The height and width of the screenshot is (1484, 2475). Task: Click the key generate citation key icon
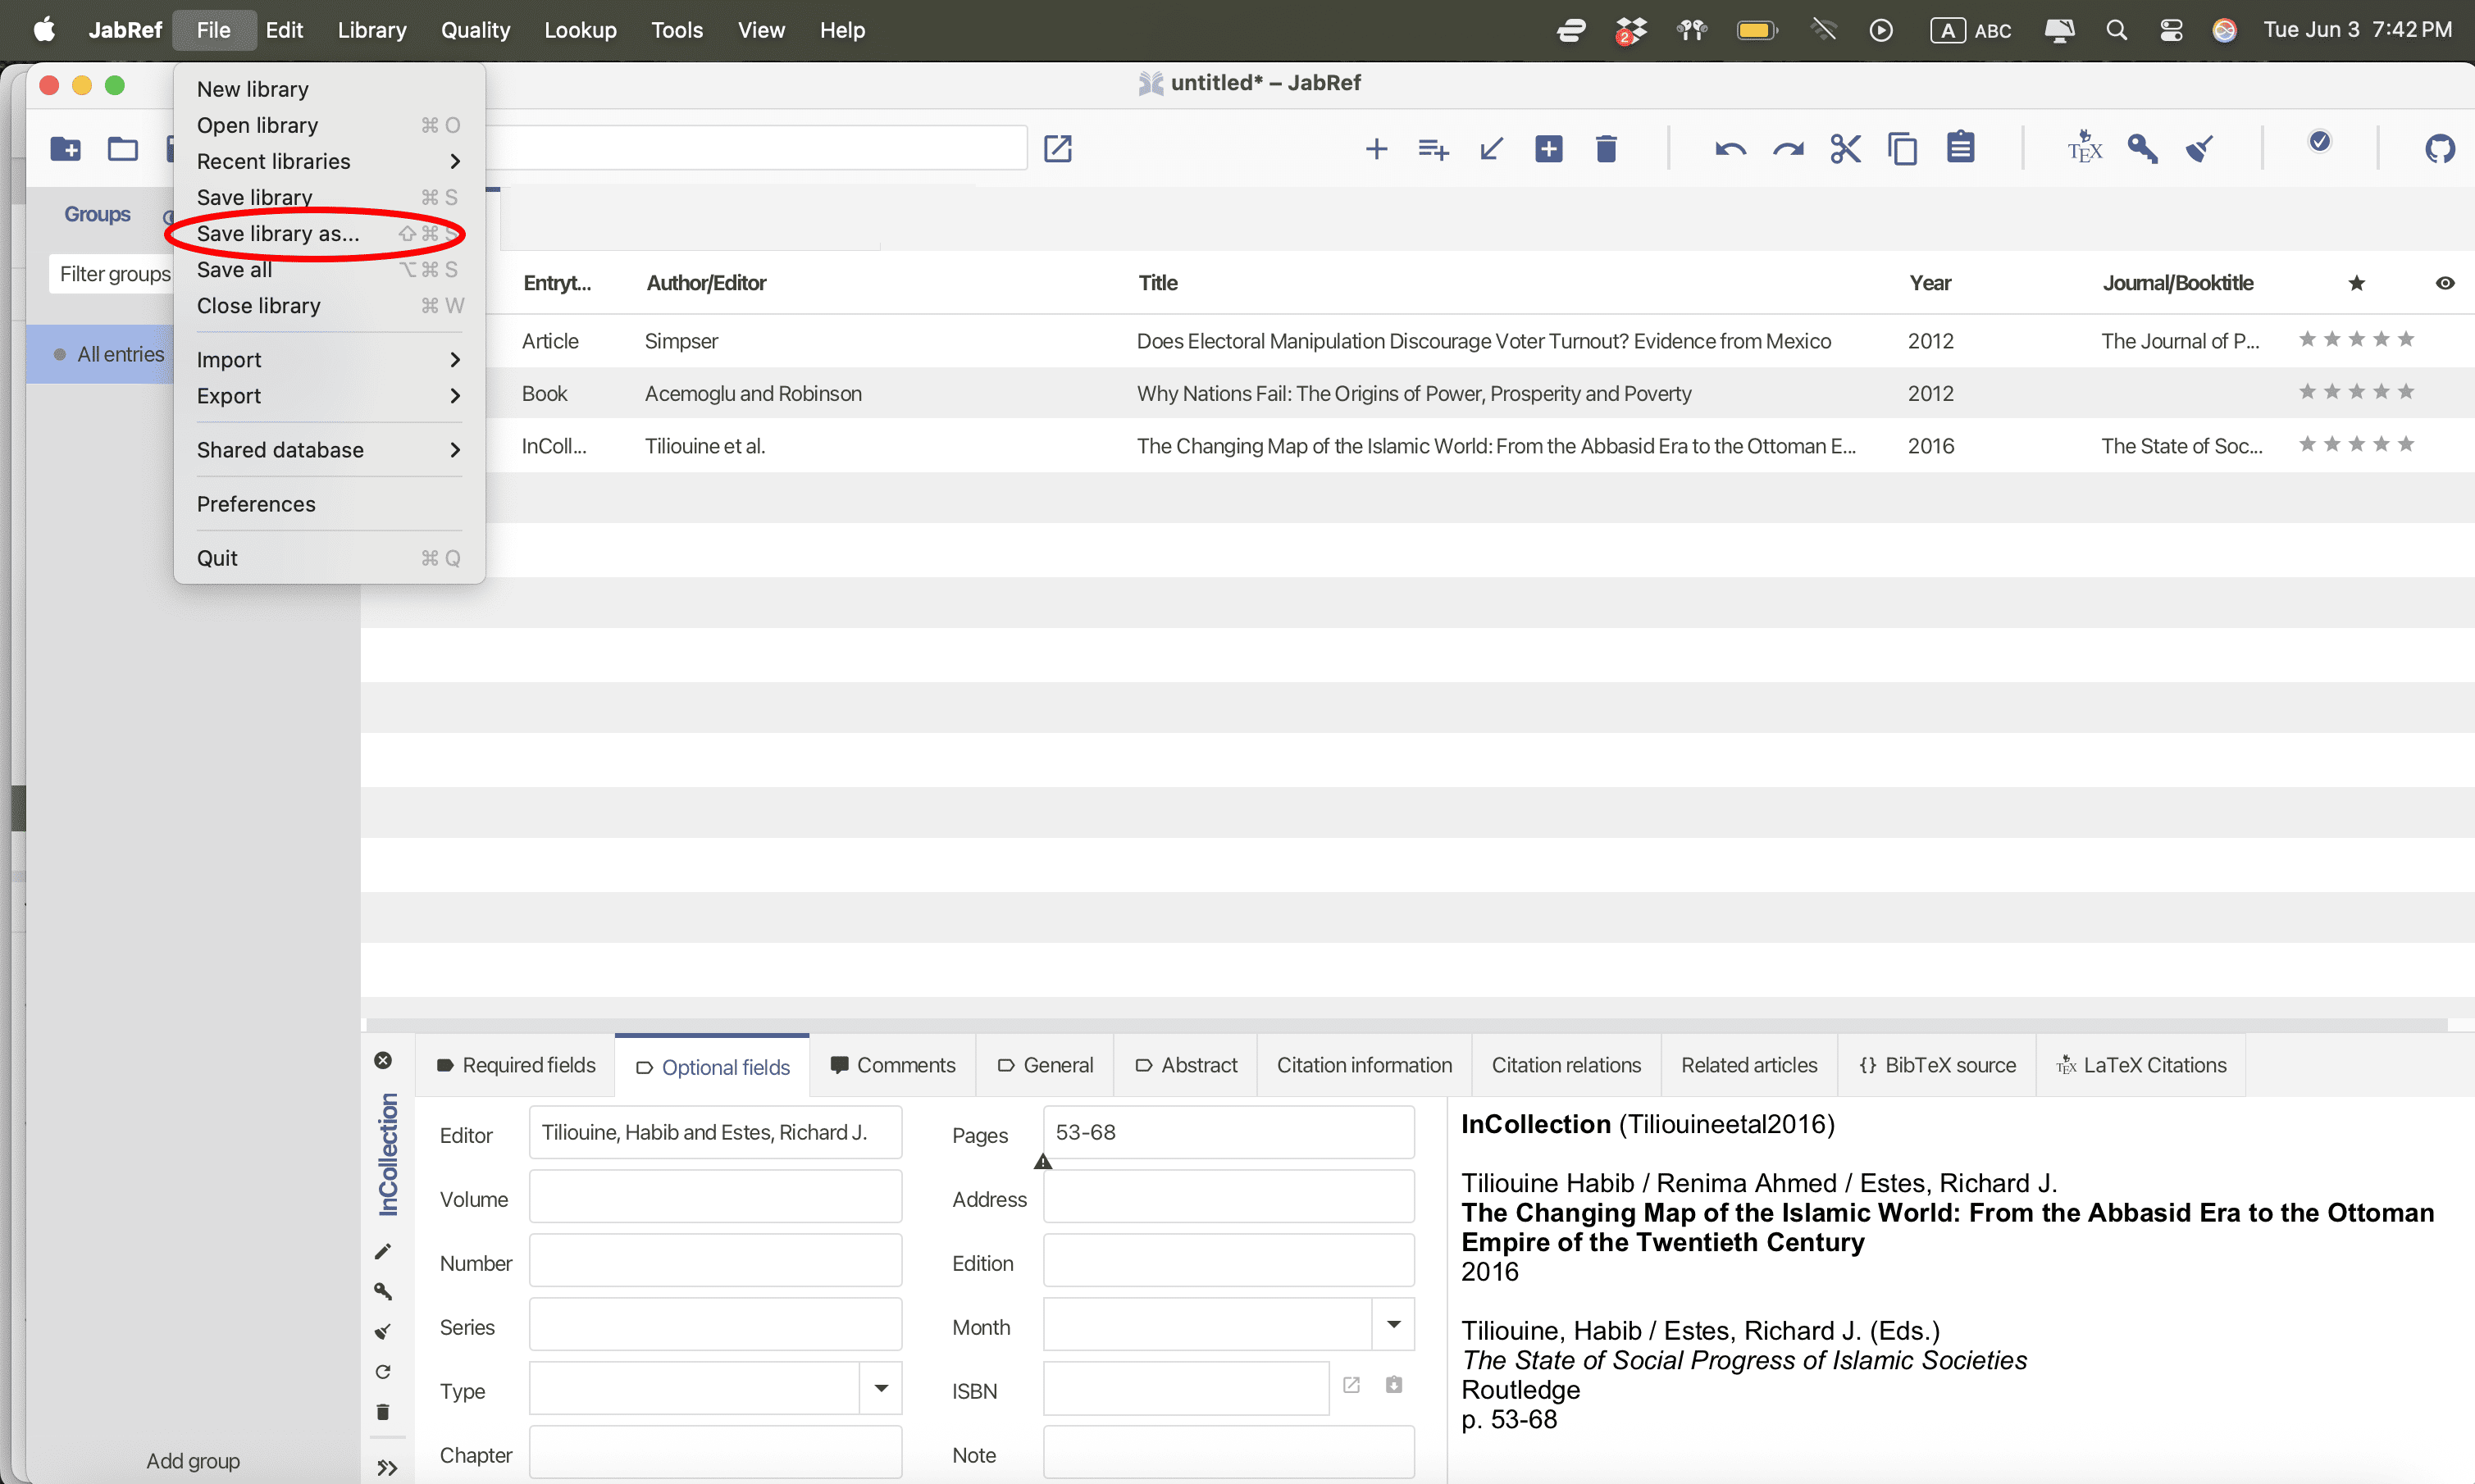pyautogui.click(x=2142, y=149)
